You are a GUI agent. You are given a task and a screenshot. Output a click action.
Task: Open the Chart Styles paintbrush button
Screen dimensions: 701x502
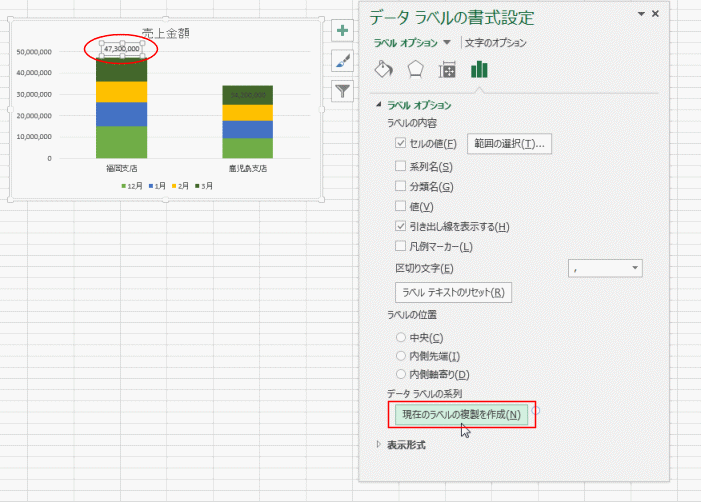click(343, 61)
